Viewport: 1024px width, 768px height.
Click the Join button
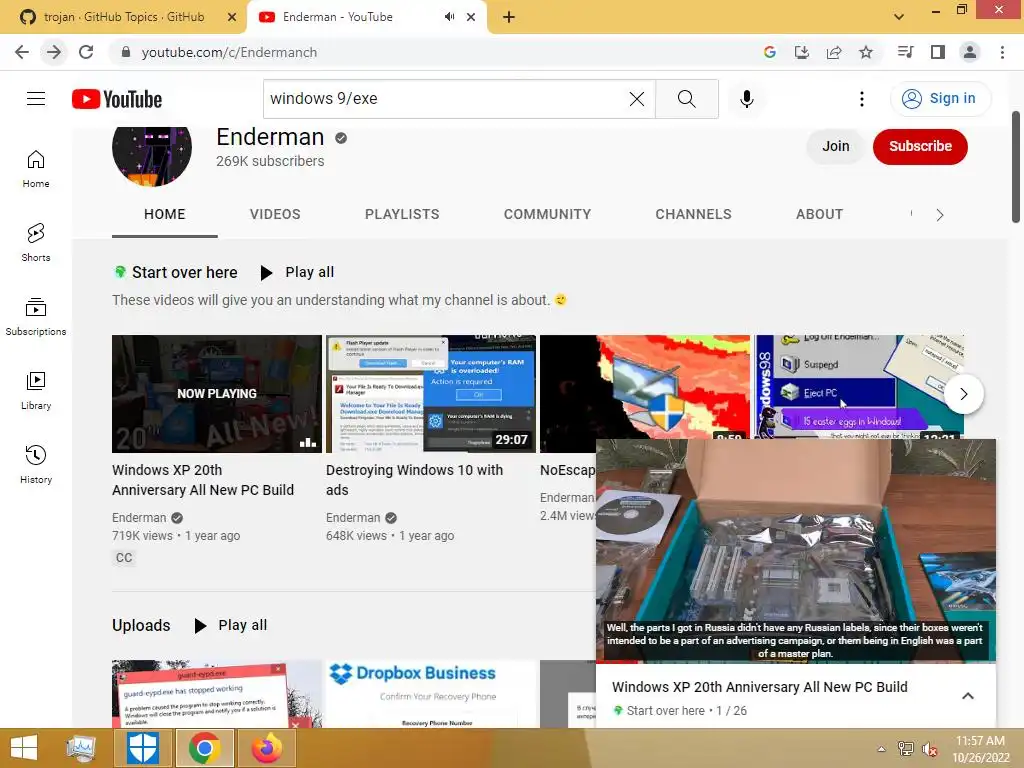click(x=835, y=146)
